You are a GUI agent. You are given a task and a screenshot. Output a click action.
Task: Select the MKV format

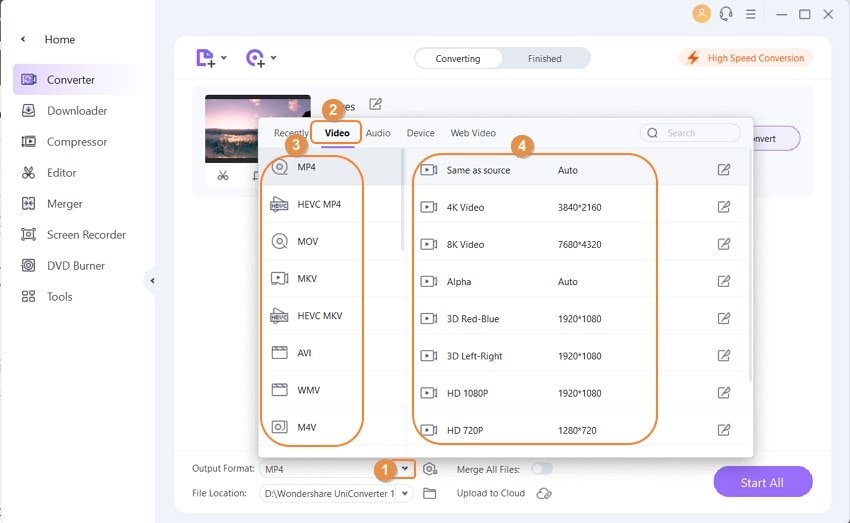(x=331, y=279)
